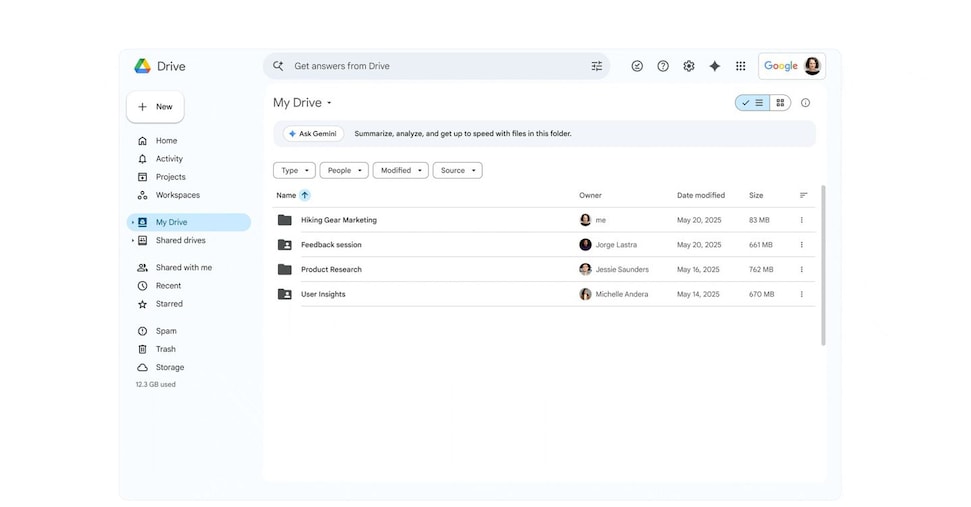Open the Type filter dropdown
Viewport: 971px width, 507px height.
point(294,171)
